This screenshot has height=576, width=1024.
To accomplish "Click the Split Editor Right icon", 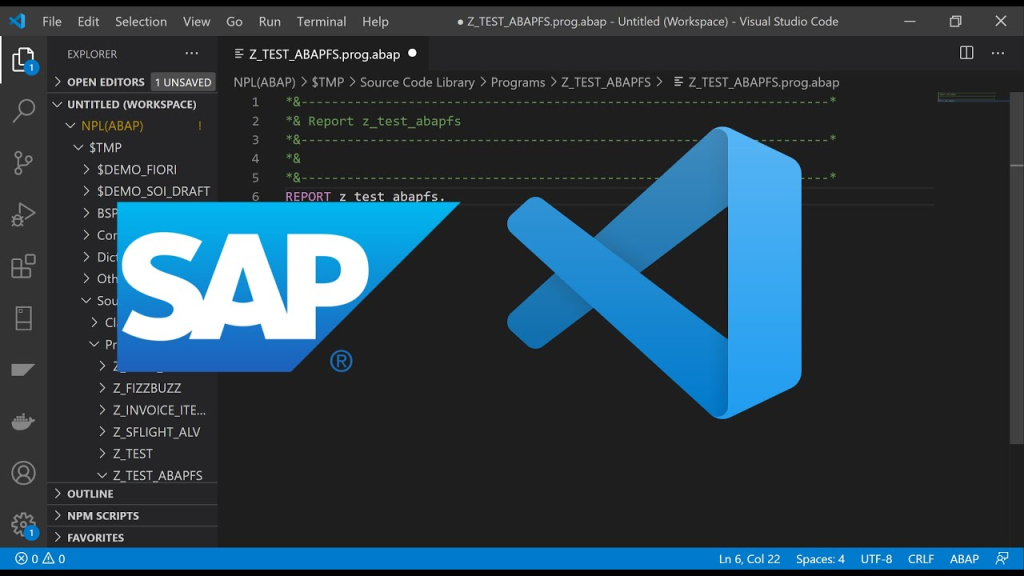I will [x=967, y=53].
